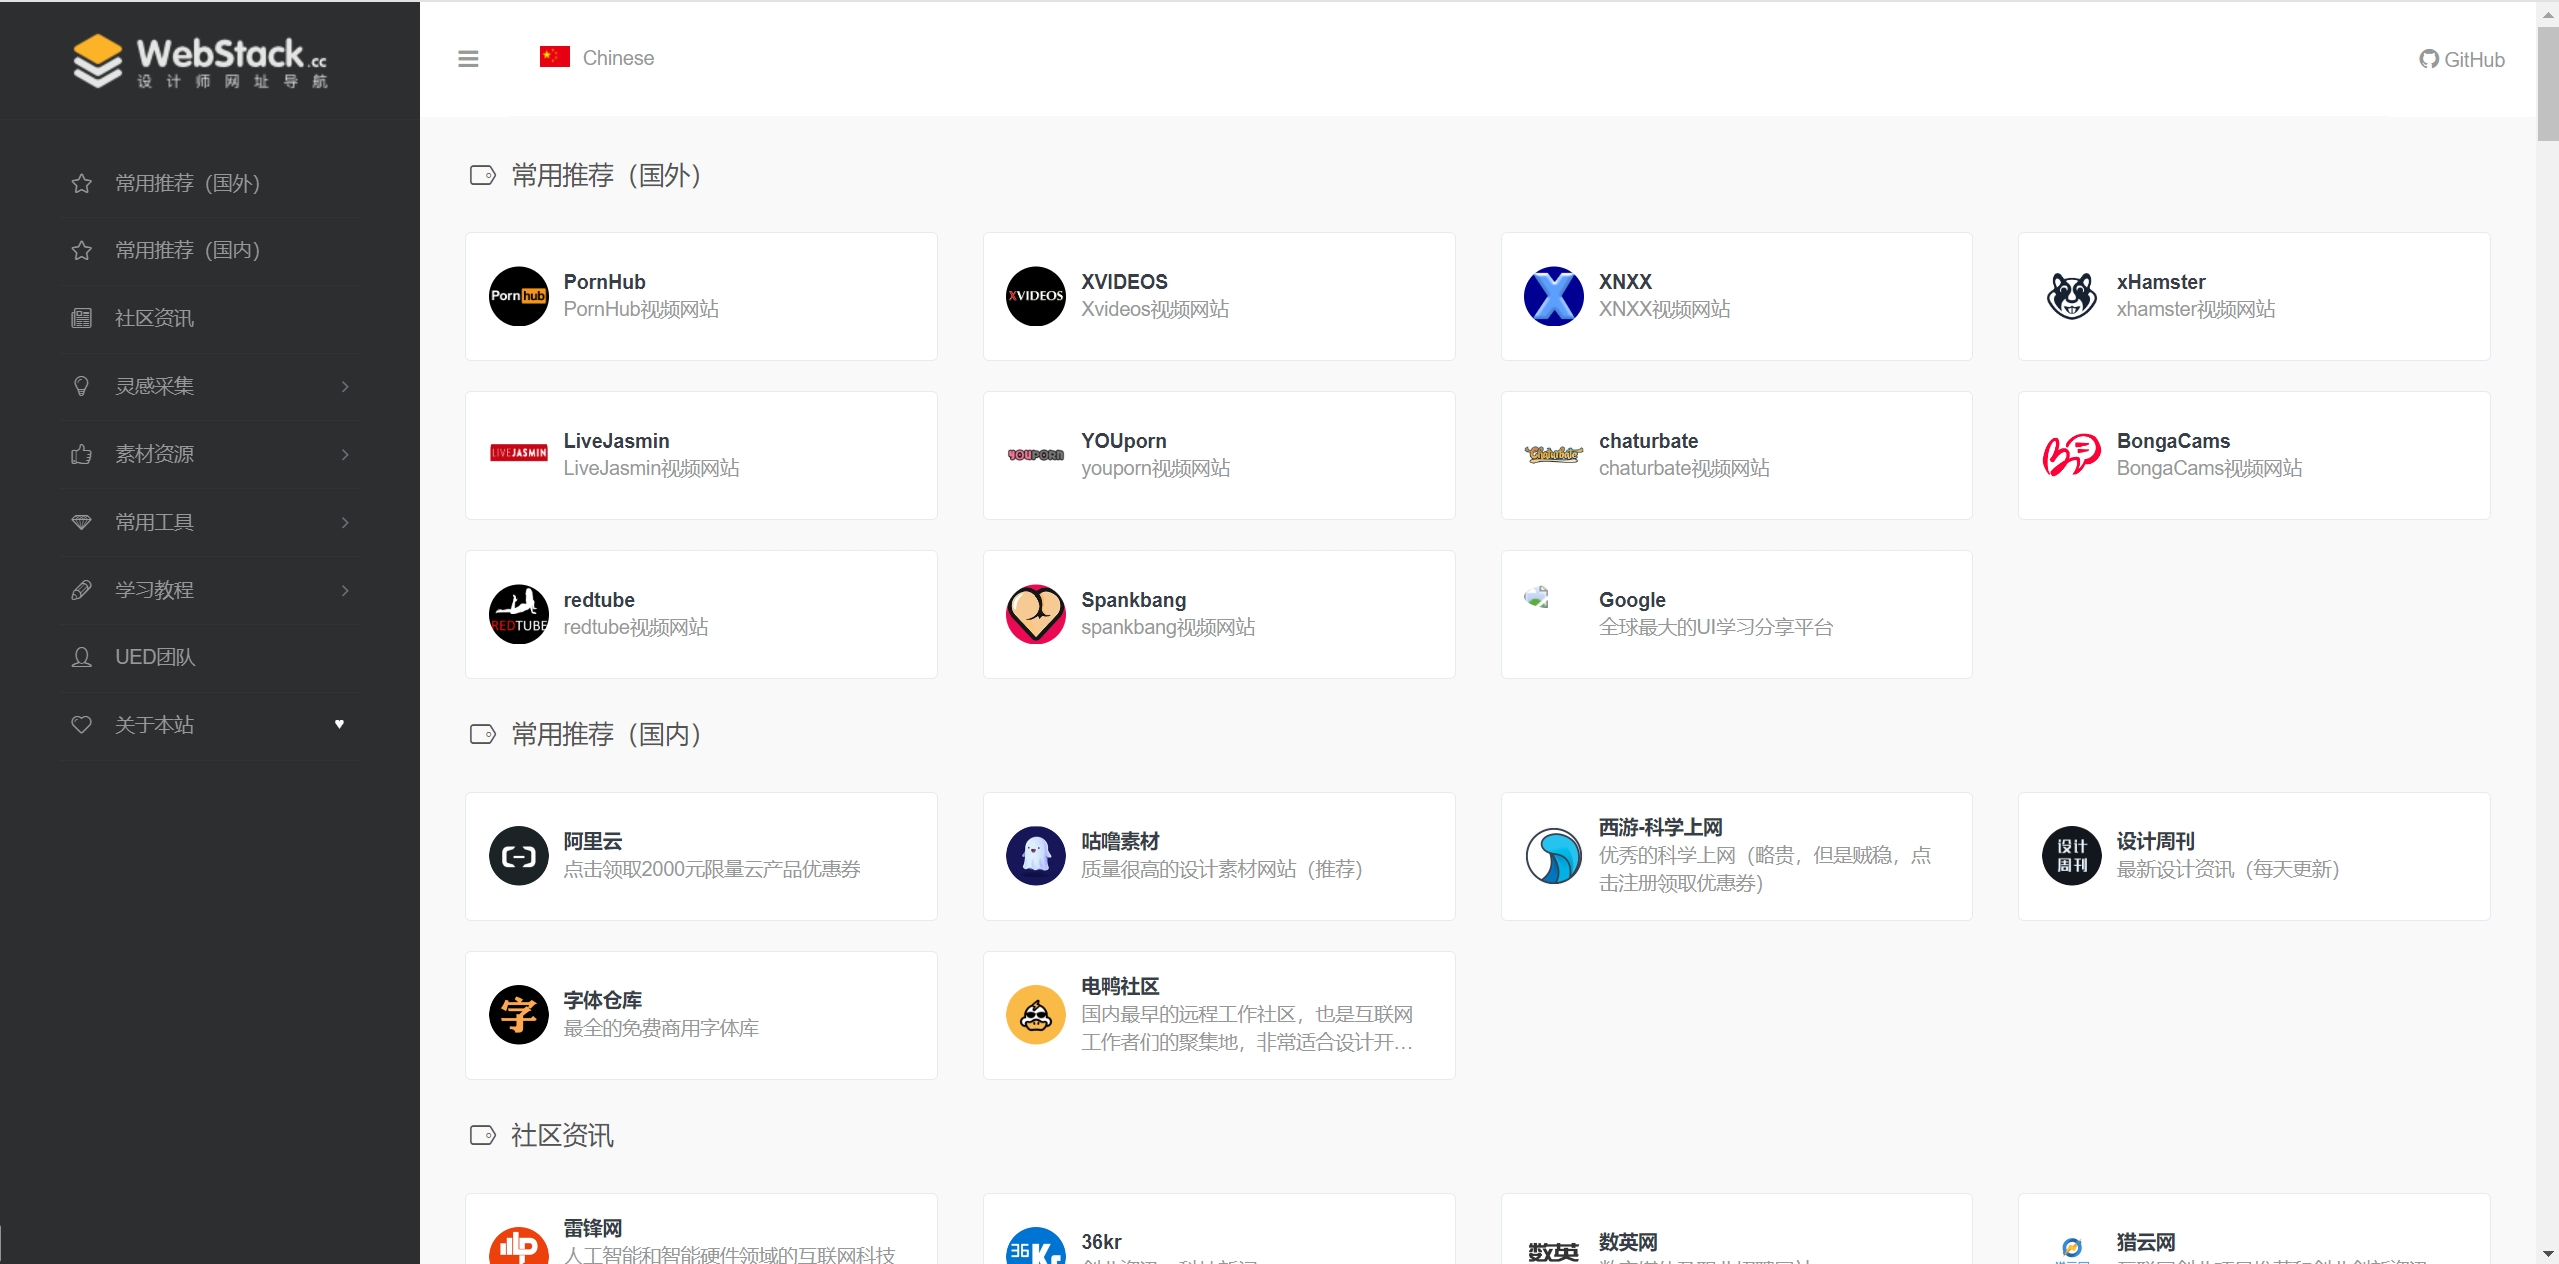Open the Google card title

tap(1632, 600)
